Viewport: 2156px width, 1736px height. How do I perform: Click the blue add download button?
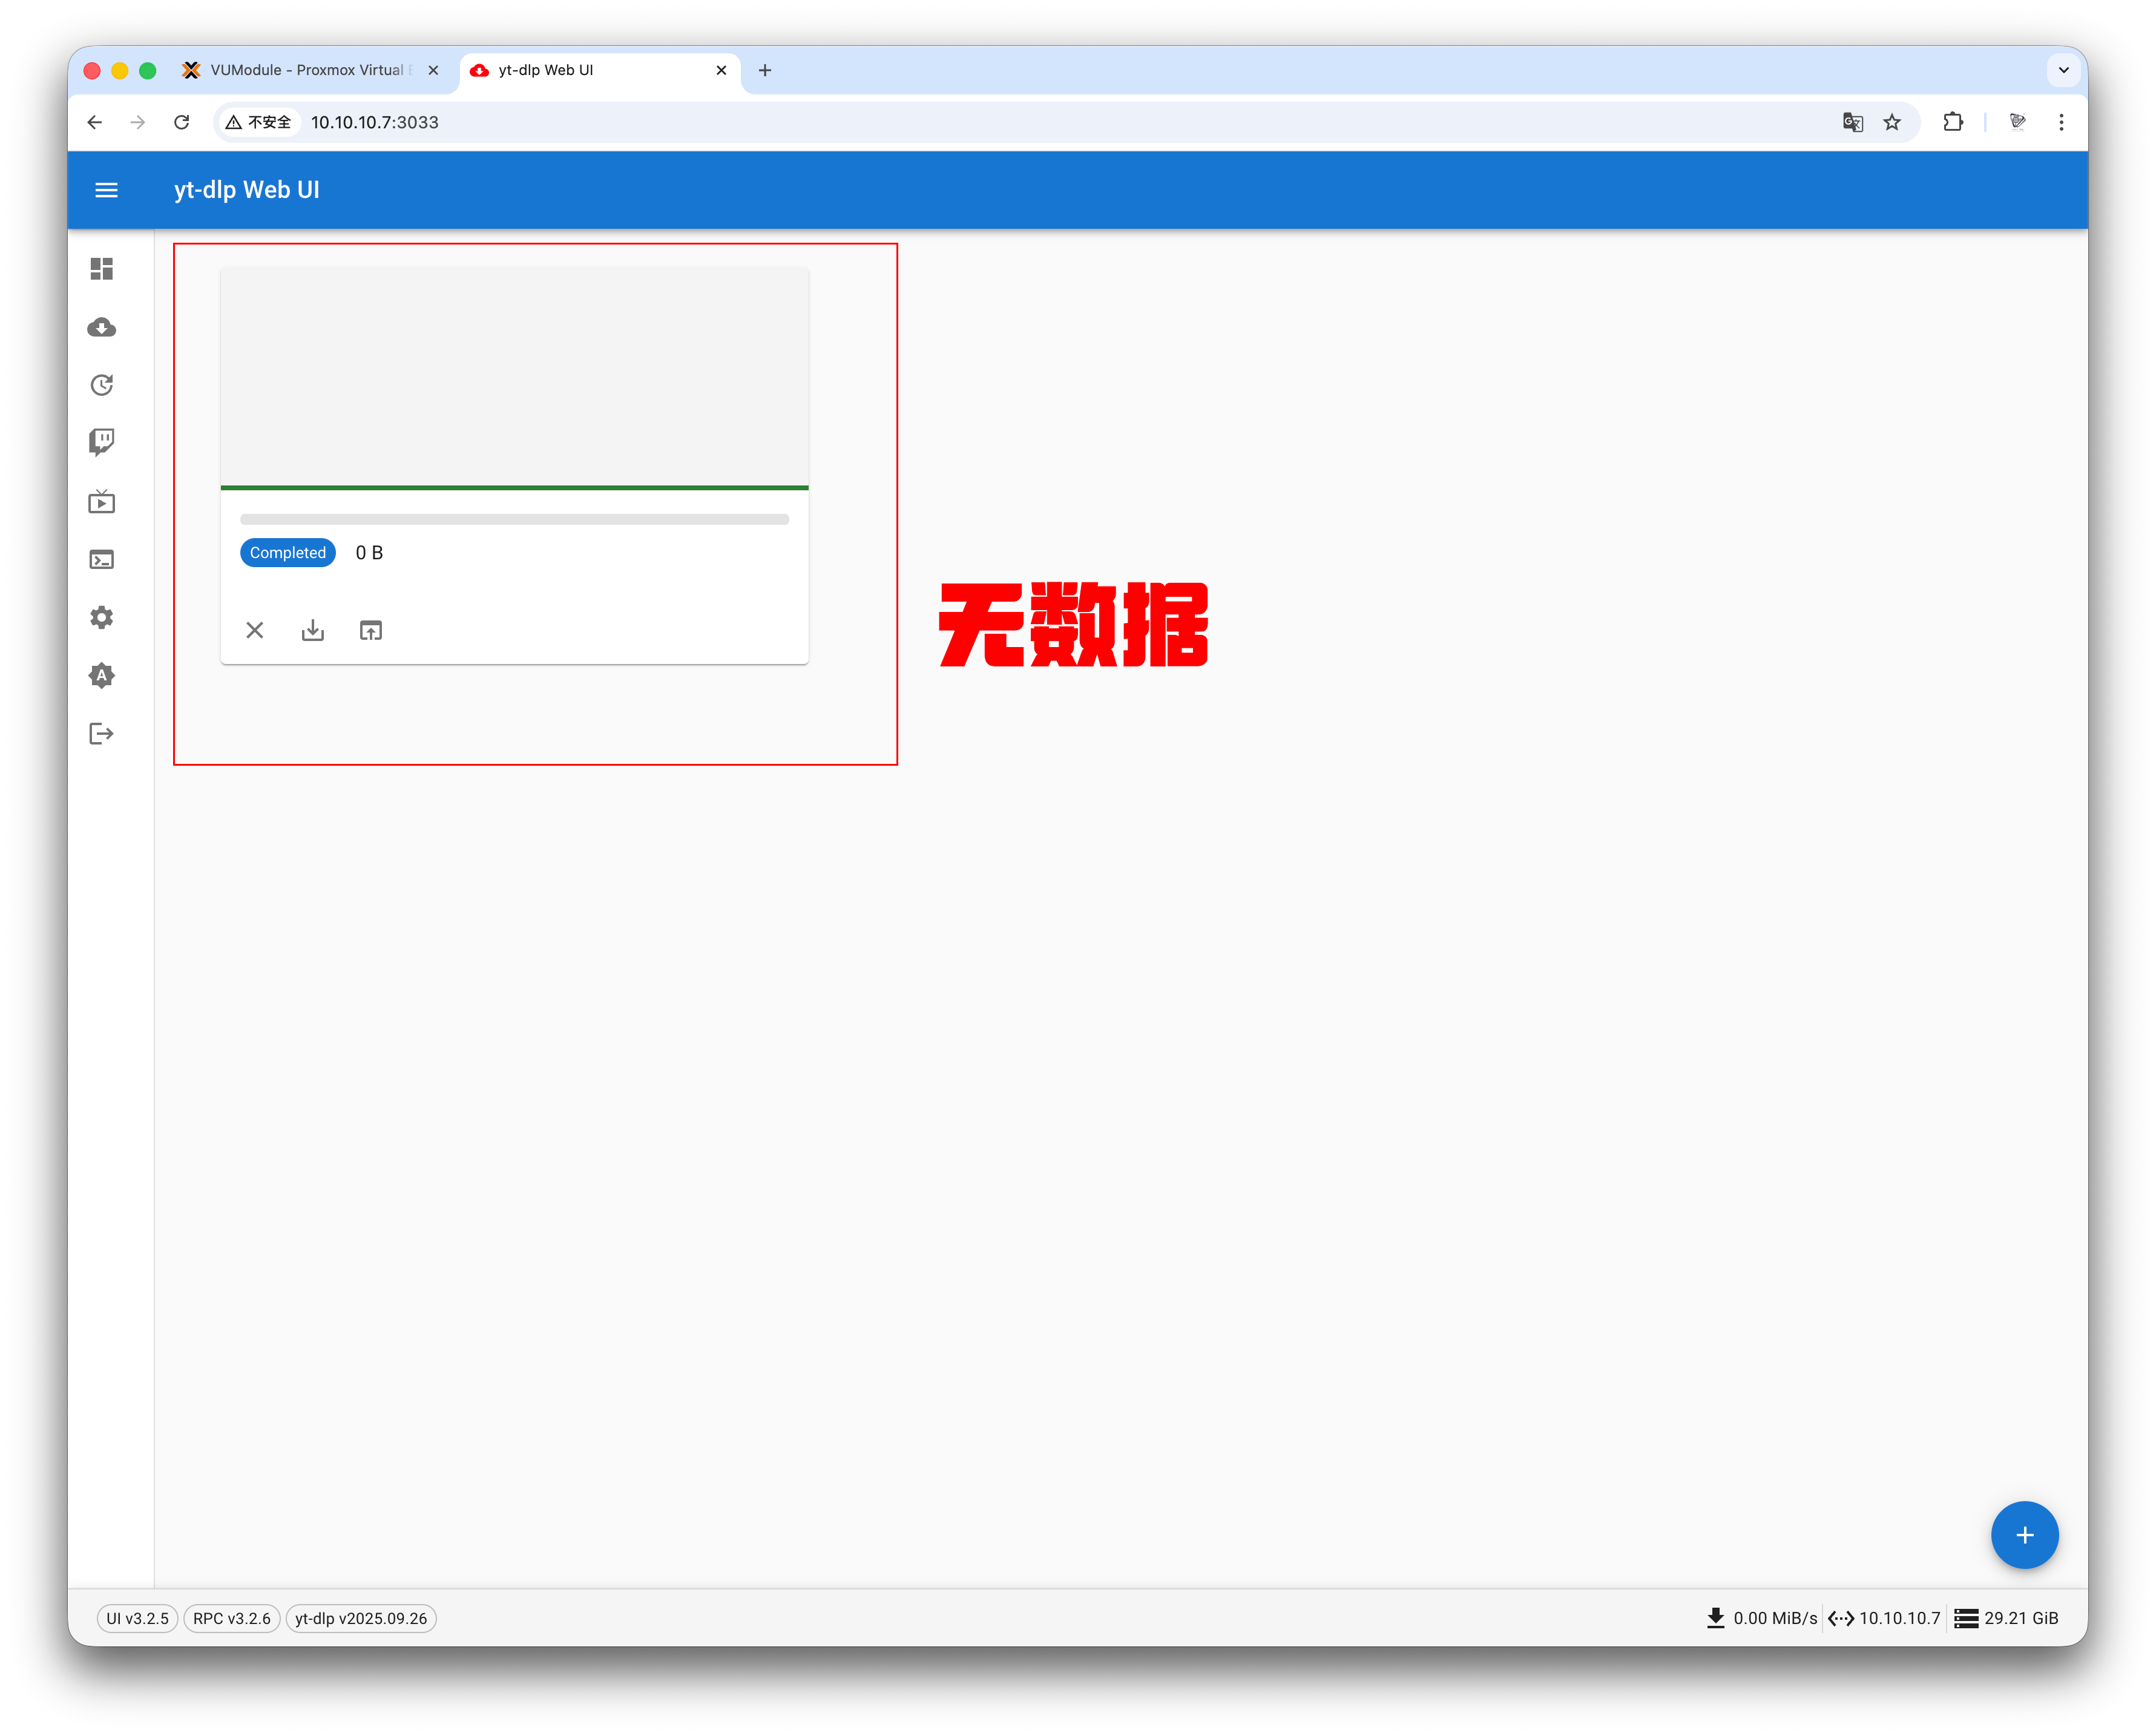[x=2024, y=1534]
